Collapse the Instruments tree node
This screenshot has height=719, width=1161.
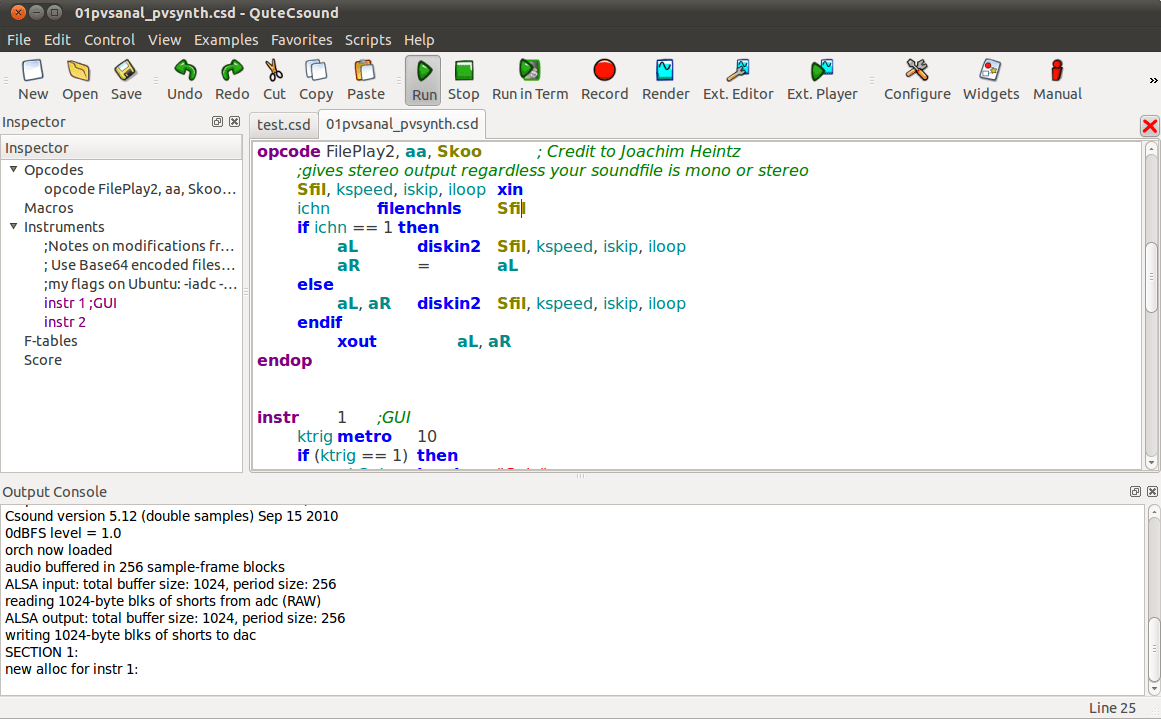tap(13, 227)
